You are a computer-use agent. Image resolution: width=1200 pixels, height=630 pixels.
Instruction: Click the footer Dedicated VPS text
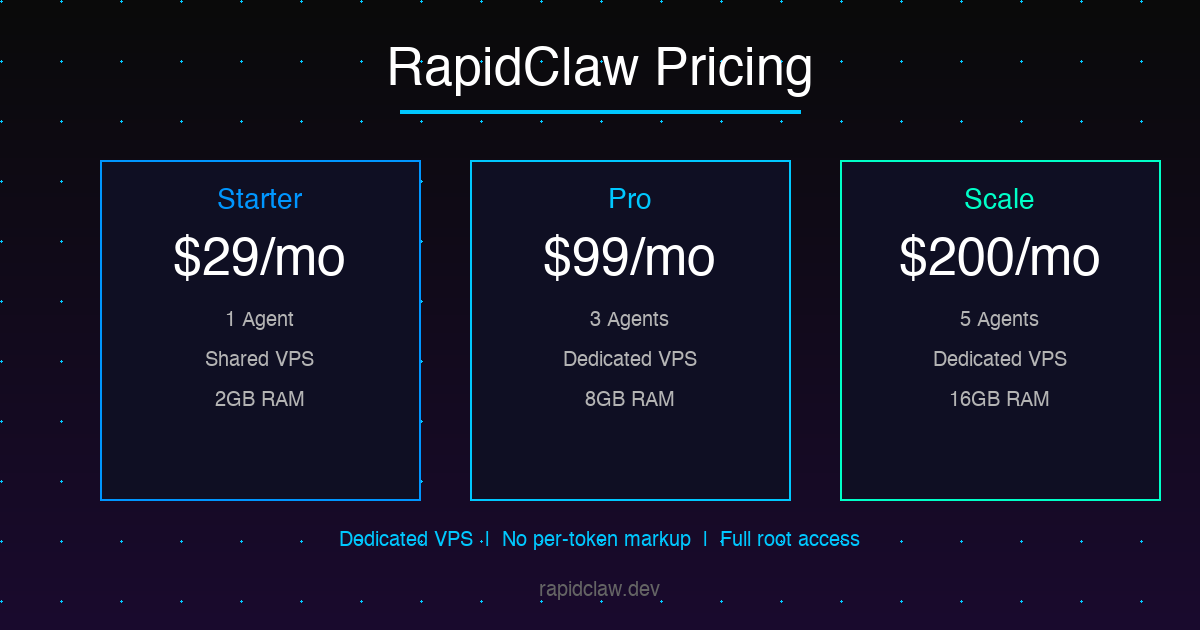(x=406, y=539)
